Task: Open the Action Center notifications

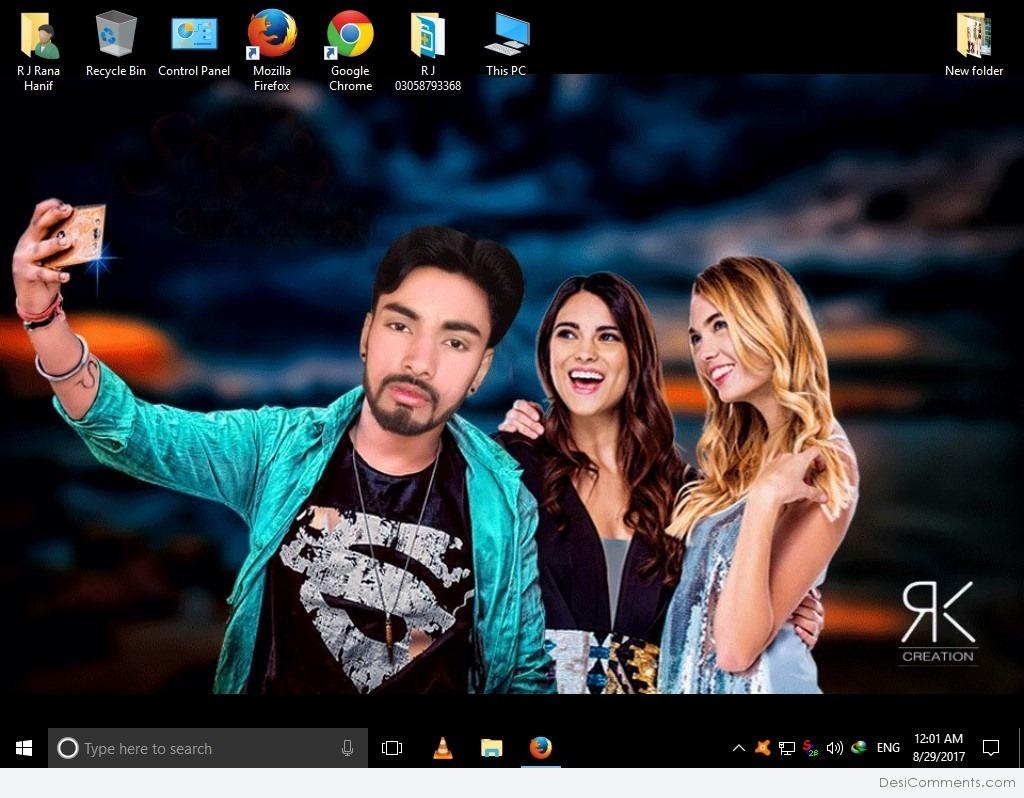Action: pos(991,748)
